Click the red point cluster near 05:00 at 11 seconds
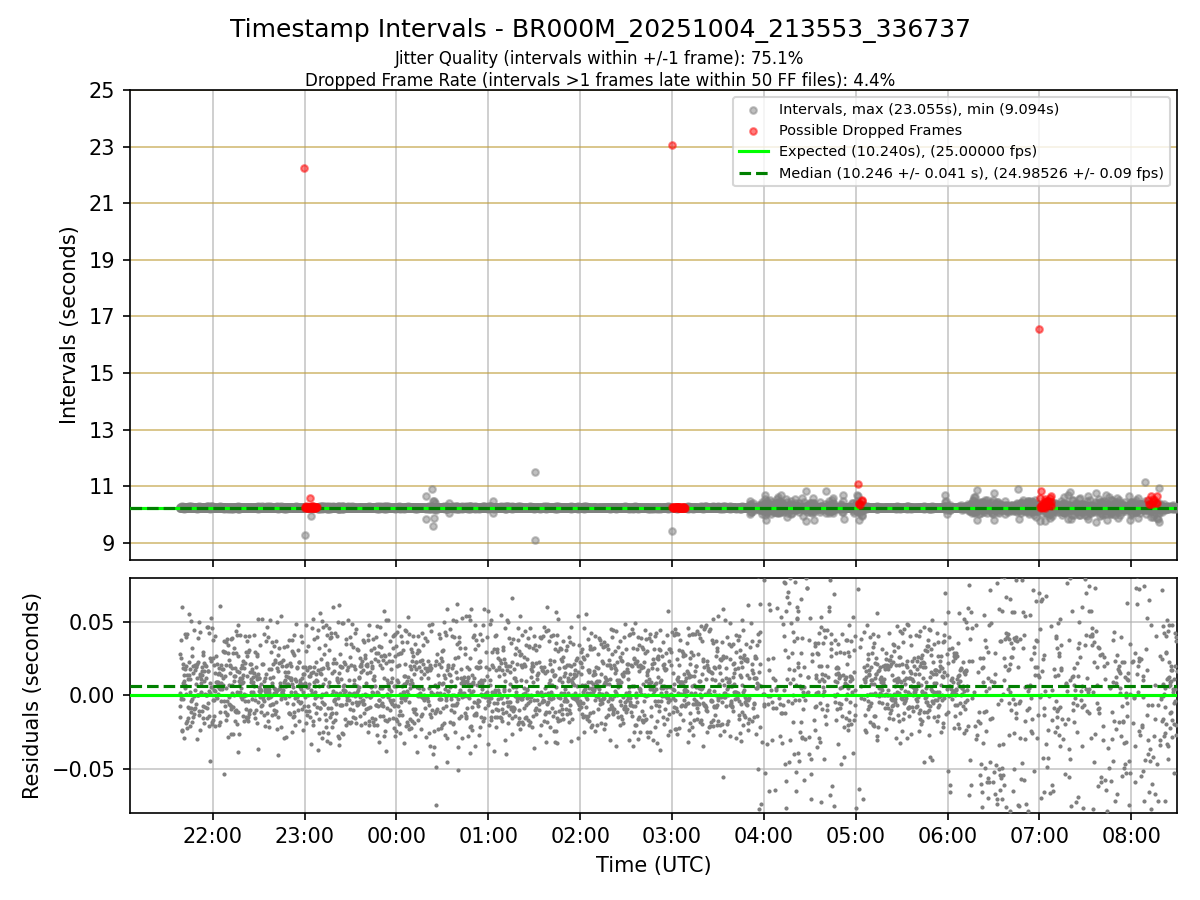 858,485
